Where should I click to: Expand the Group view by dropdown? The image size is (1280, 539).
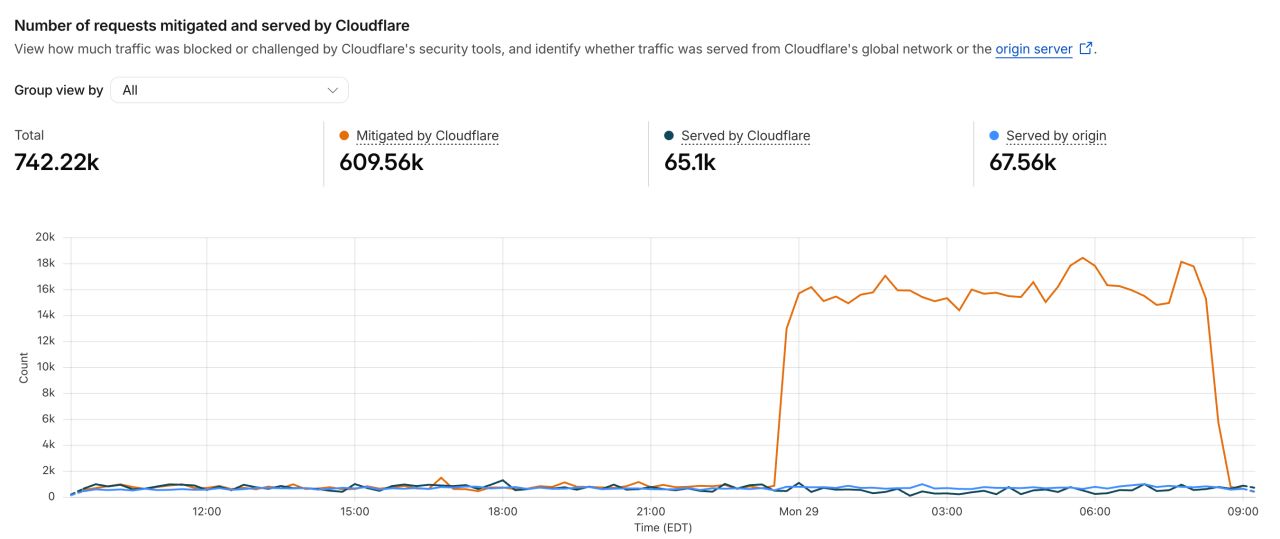click(229, 90)
